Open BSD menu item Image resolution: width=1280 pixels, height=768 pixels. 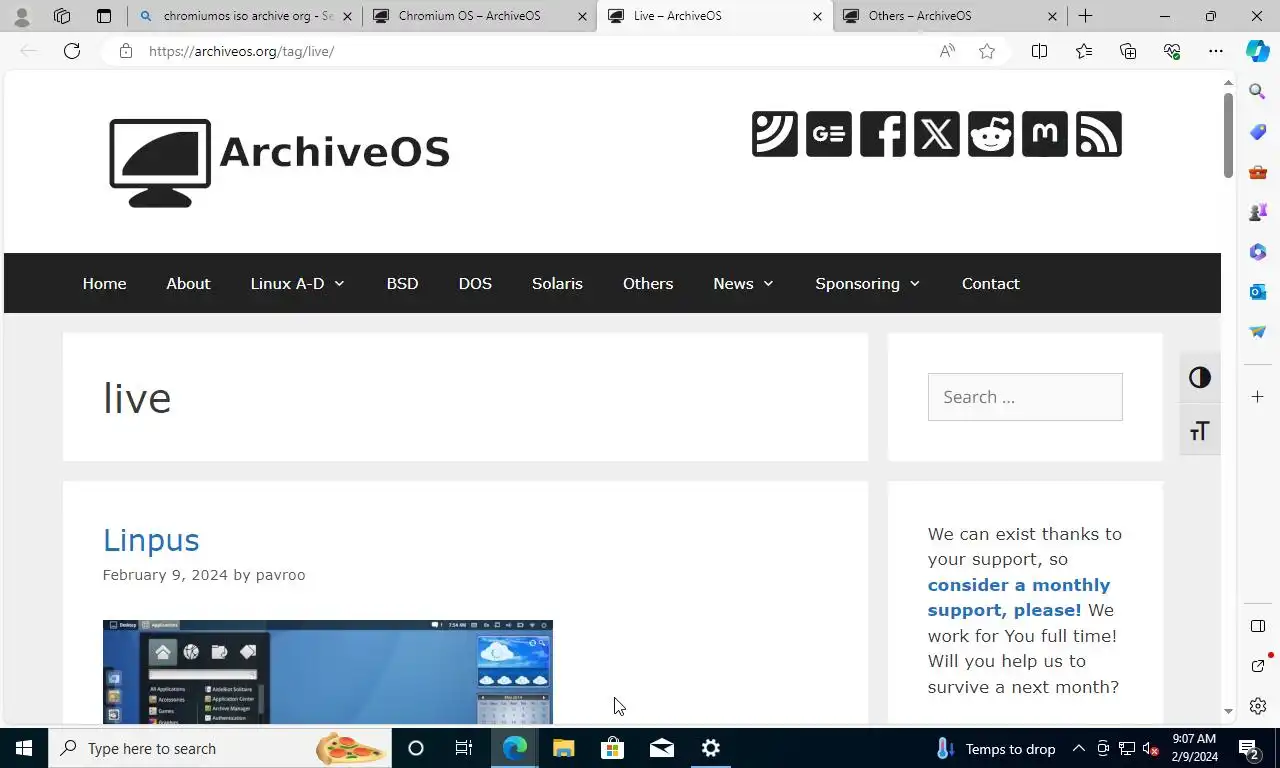tap(402, 283)
